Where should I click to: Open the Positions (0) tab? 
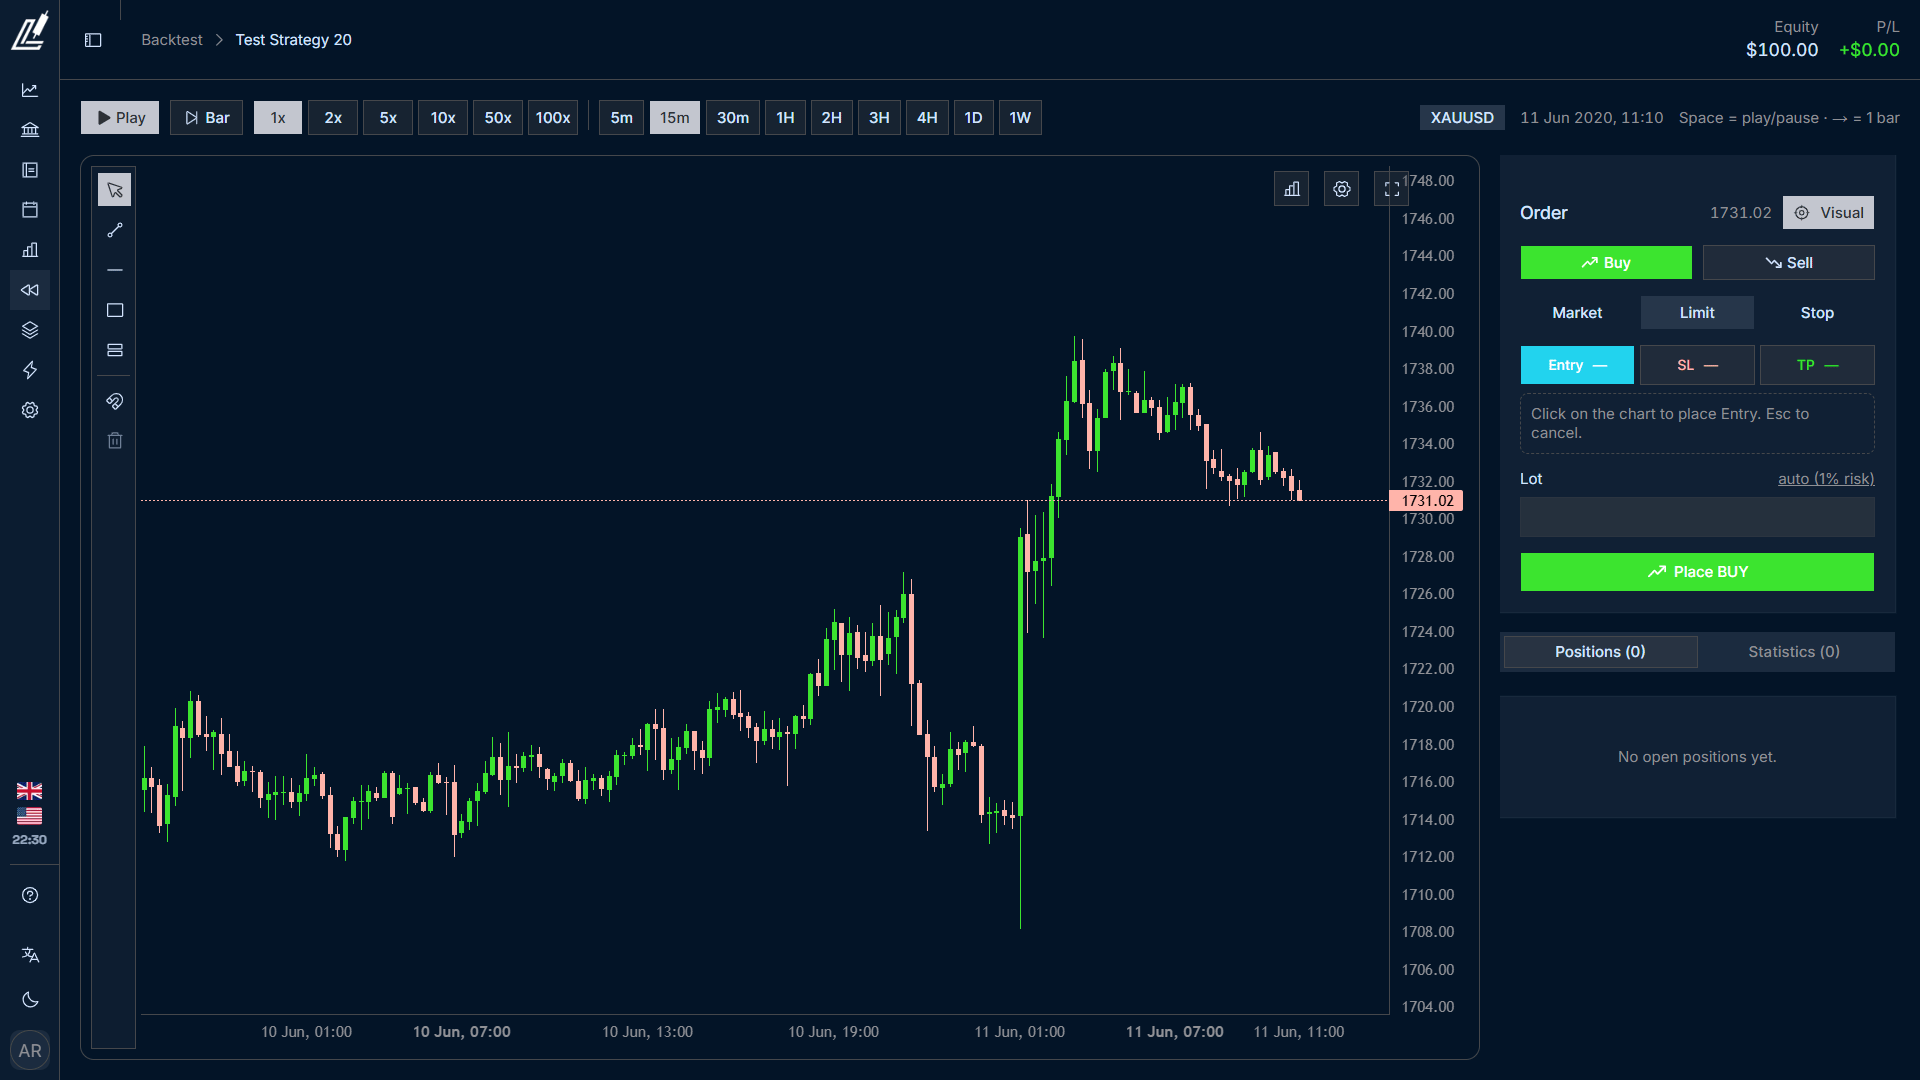(1600, 652)
